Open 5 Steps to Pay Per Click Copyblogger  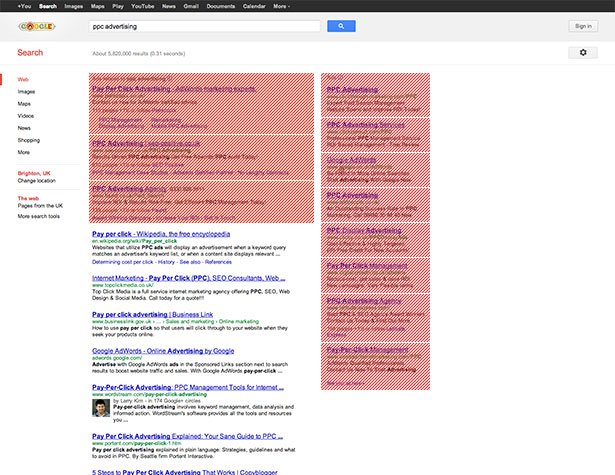tap(185, 472)
